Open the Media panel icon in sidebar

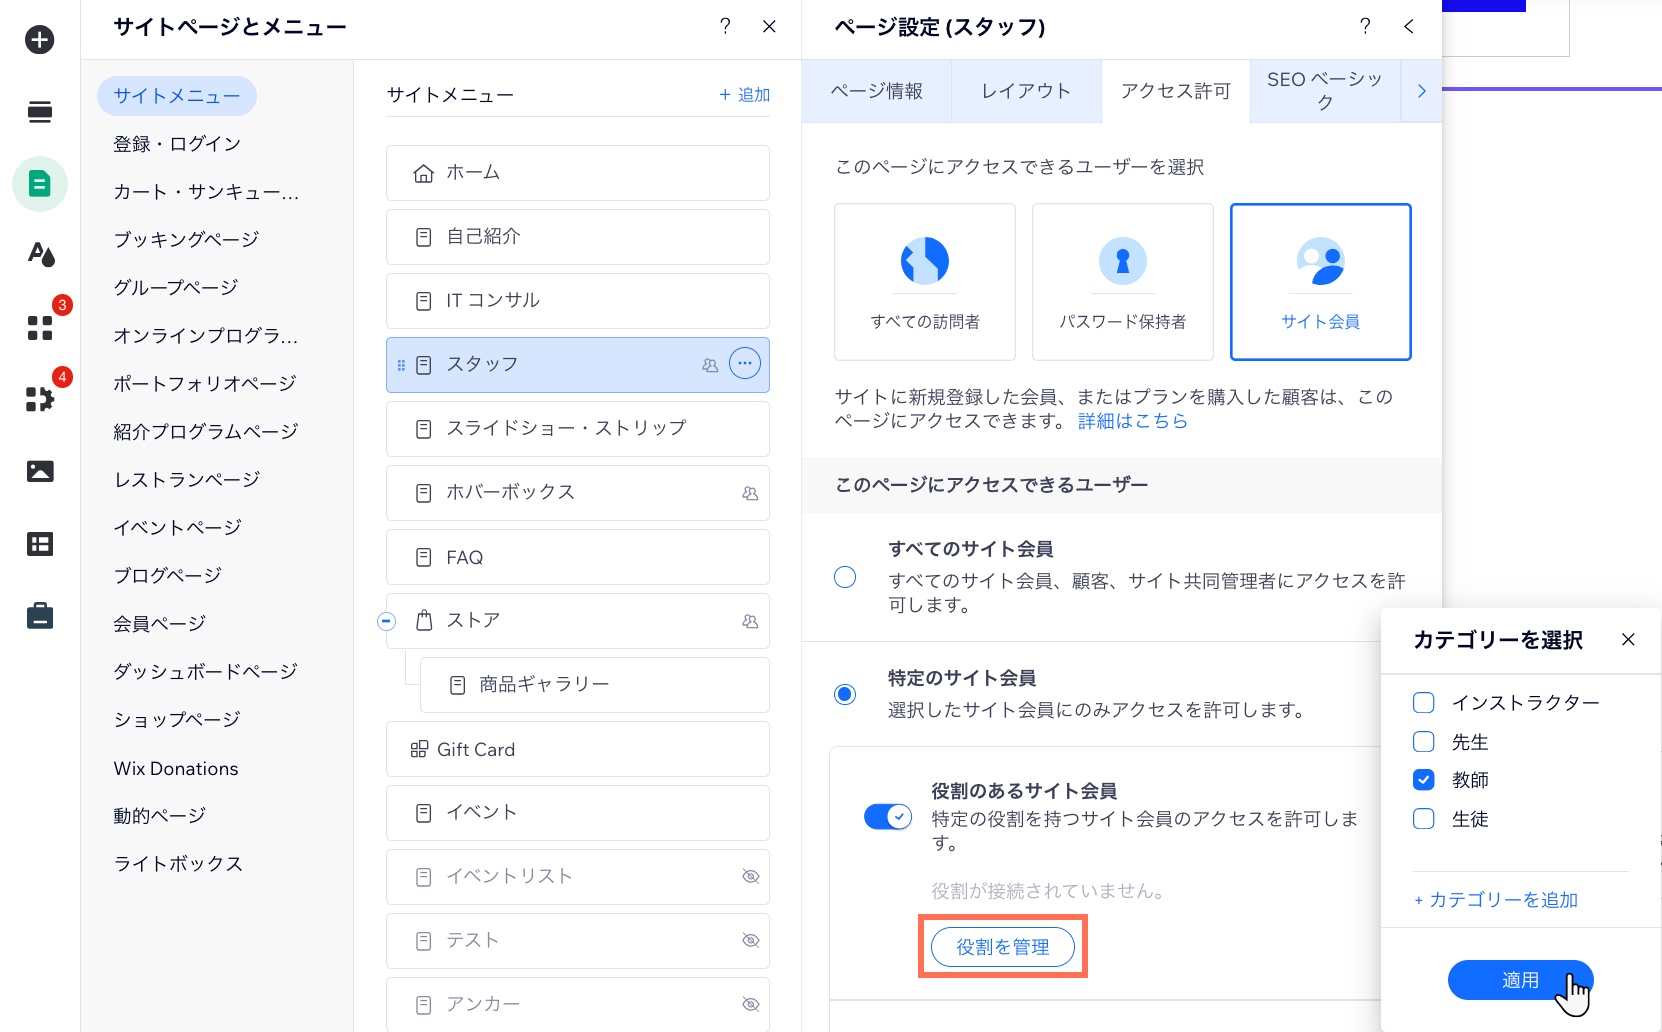pyautogui.click(x=39, y=471)
